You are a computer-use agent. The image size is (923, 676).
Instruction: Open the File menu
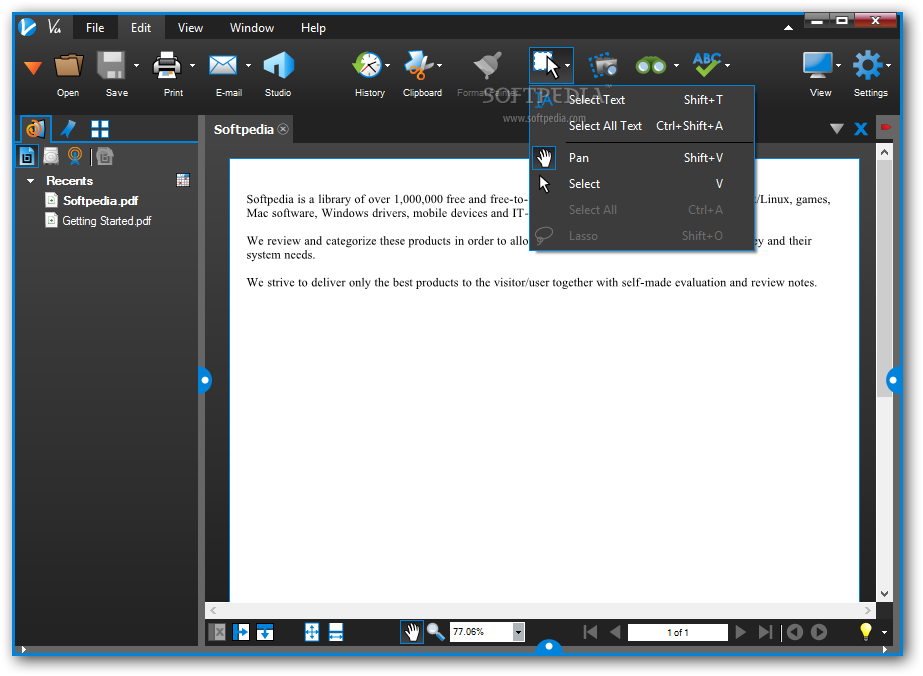click(95, 28)
